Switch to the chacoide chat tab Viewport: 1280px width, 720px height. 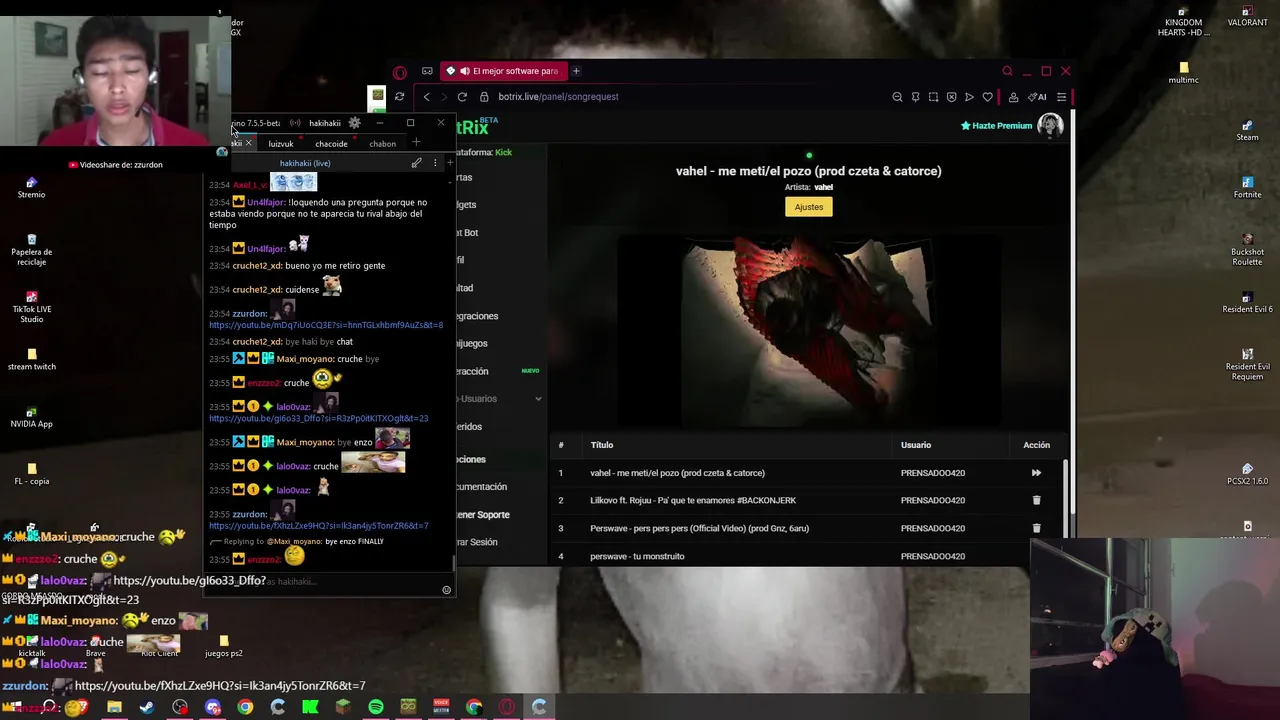pos(332,144)
